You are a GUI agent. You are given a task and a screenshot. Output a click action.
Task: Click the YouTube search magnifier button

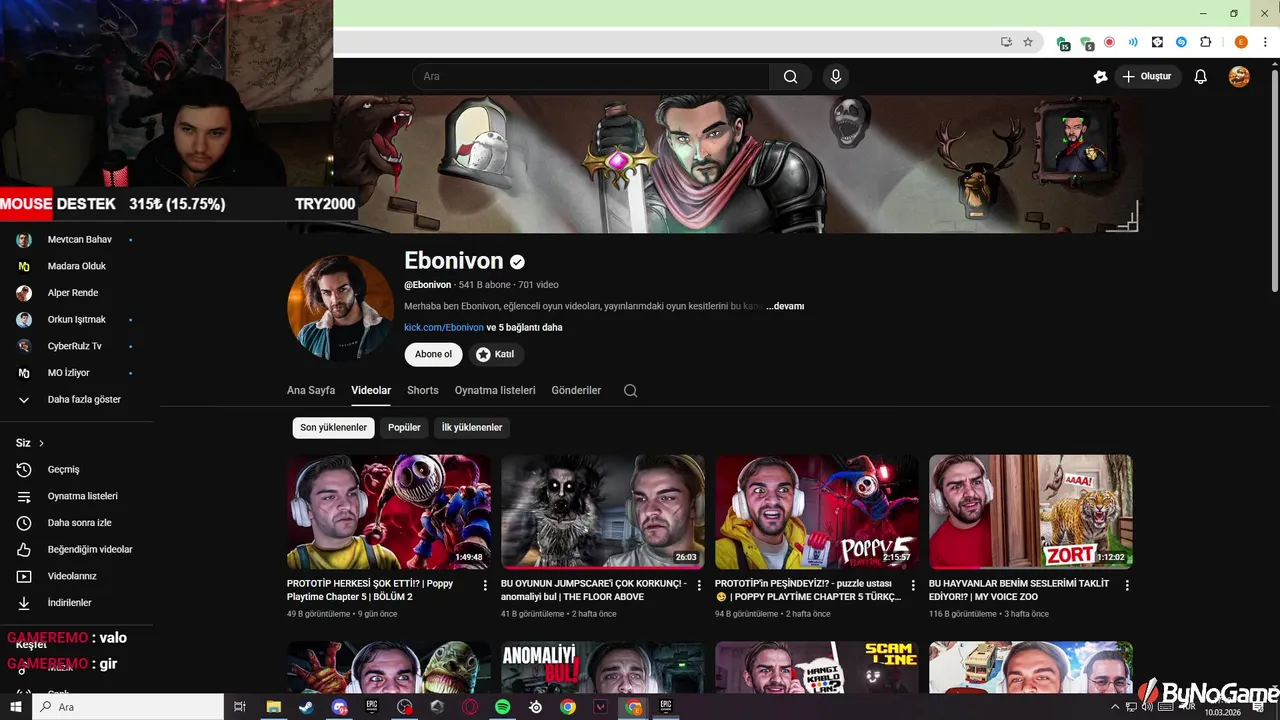[x=790, y=77]
